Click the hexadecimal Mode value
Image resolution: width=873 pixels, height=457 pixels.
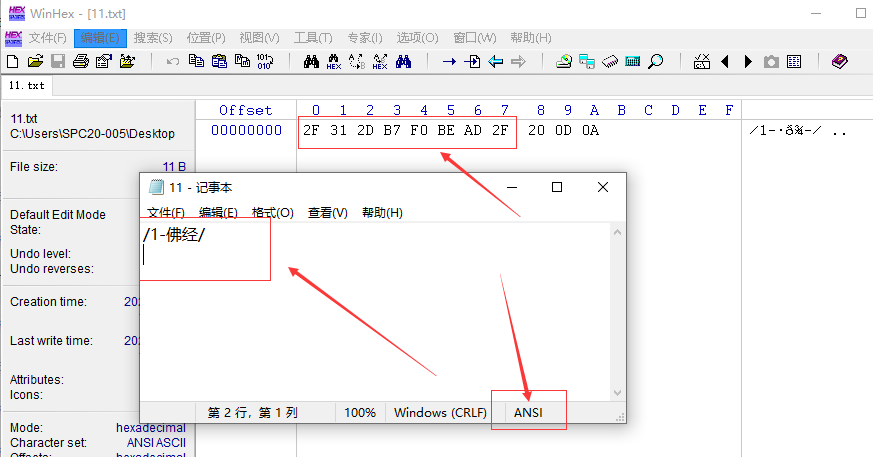[x=151, y=427]
